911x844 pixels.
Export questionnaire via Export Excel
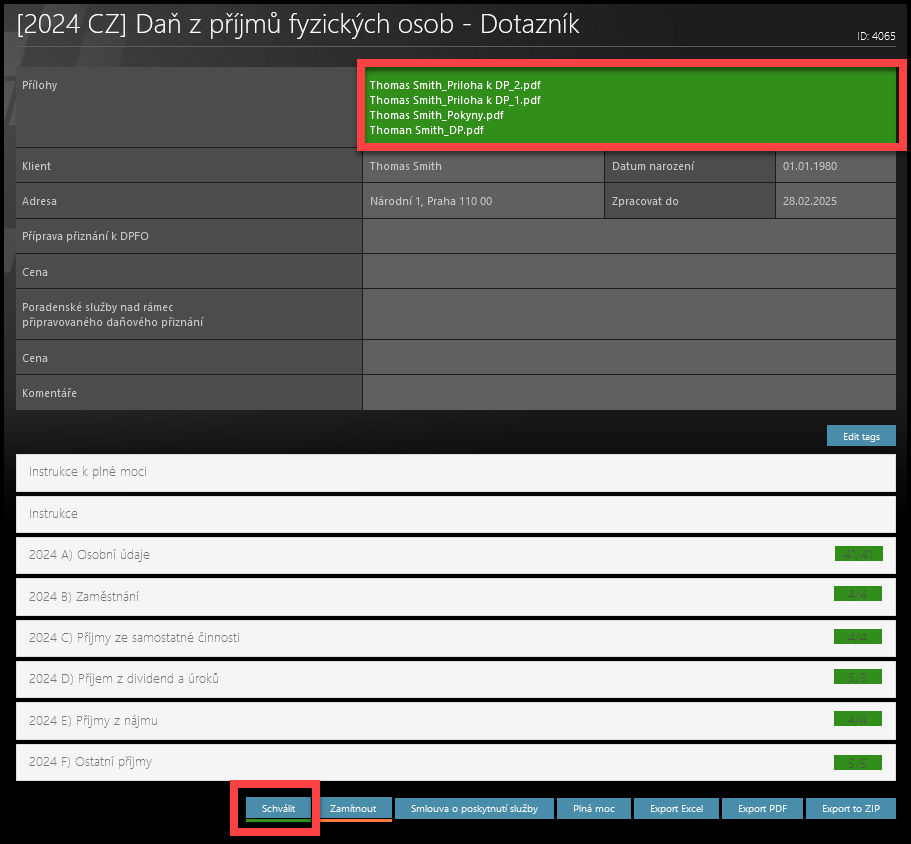(676, 808)
